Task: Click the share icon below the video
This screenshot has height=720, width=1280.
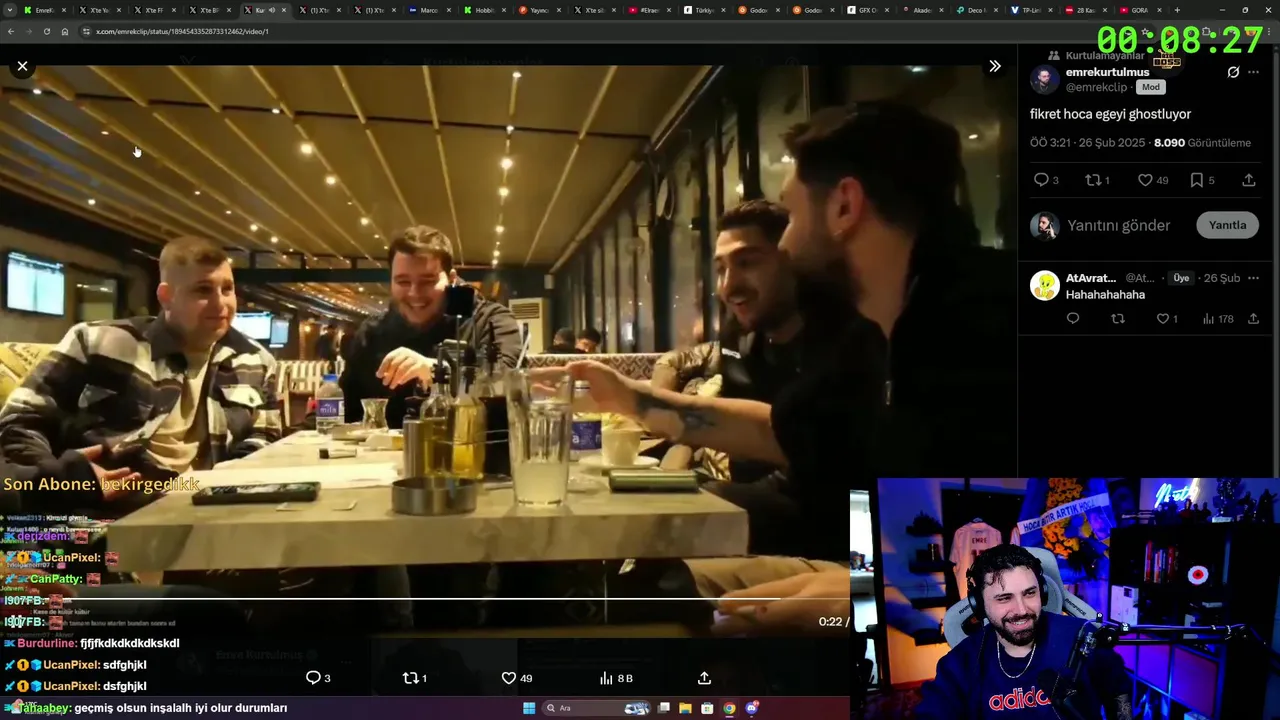Action: 704,678
